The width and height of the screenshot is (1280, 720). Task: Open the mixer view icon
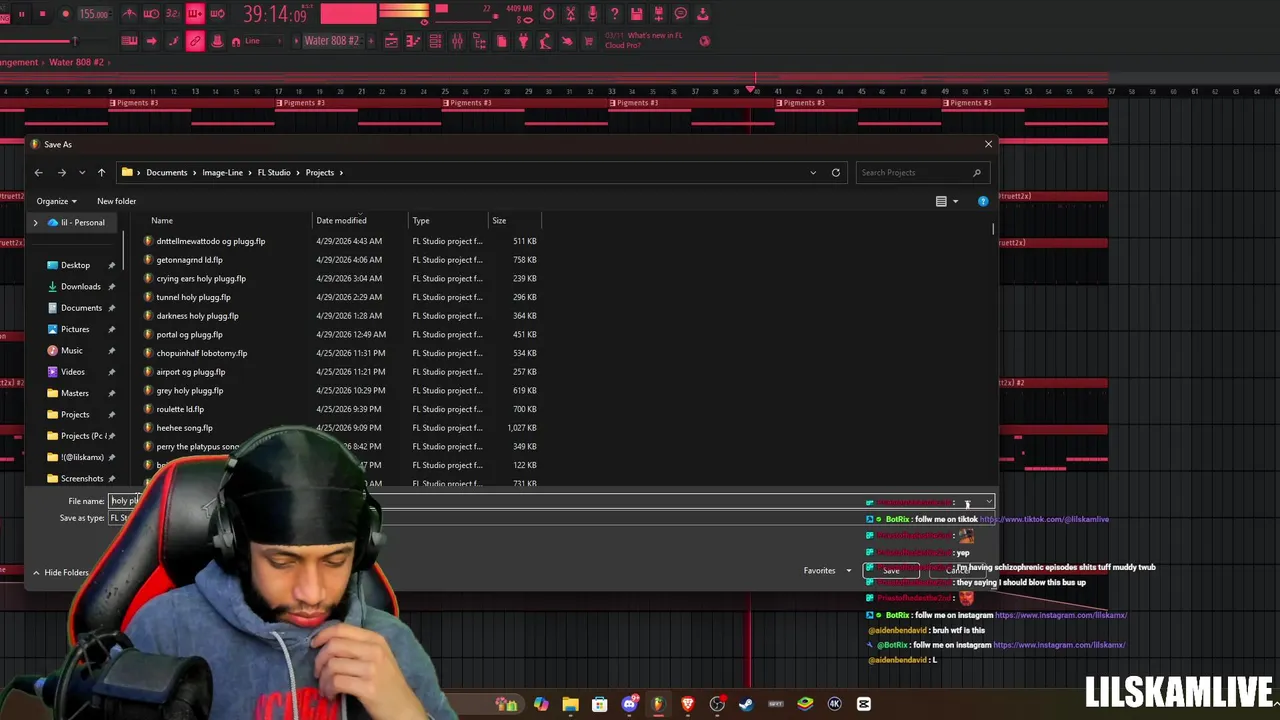tap(457, 41)
